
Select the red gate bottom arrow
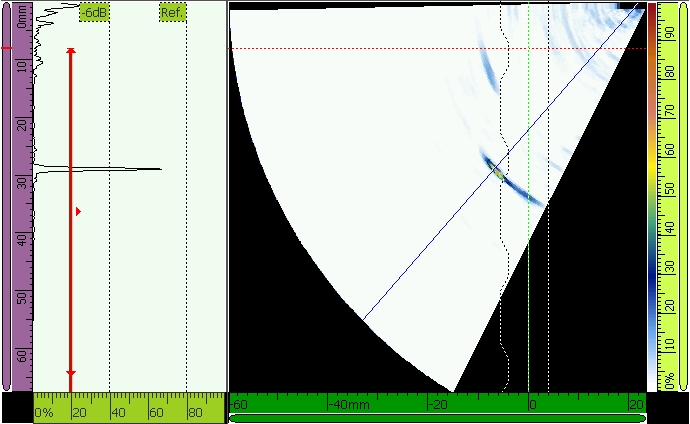70,372
